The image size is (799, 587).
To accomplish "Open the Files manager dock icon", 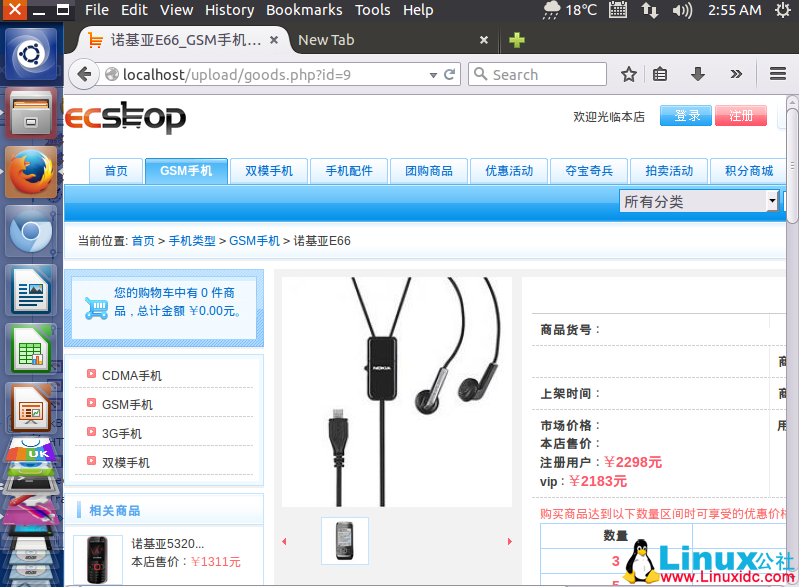I will tap(31, 113).
